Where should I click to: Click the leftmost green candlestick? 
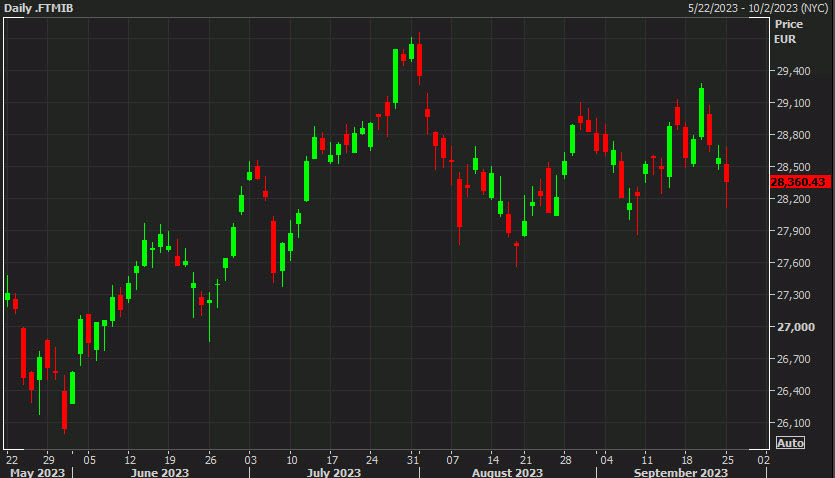[7, 296]
